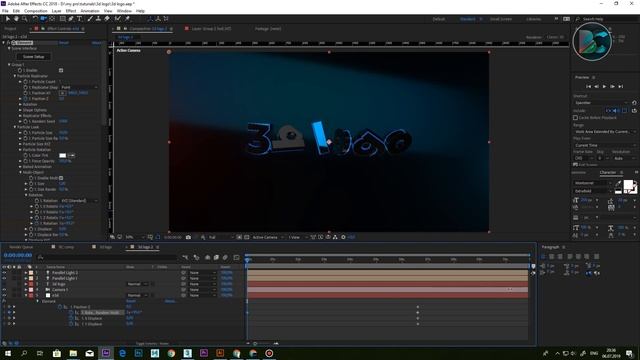Click the first frame button in Preview

coord(588,87)
